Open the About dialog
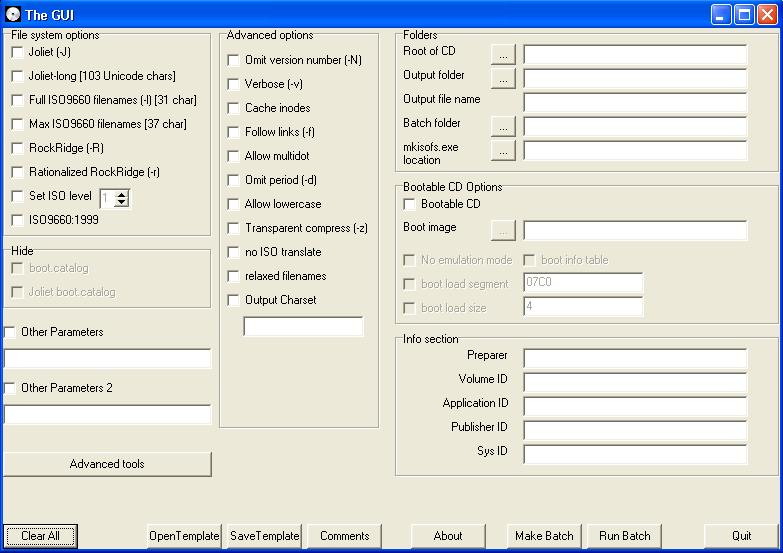The width and height of the screenshot is (783, 553). click(447, 536)
